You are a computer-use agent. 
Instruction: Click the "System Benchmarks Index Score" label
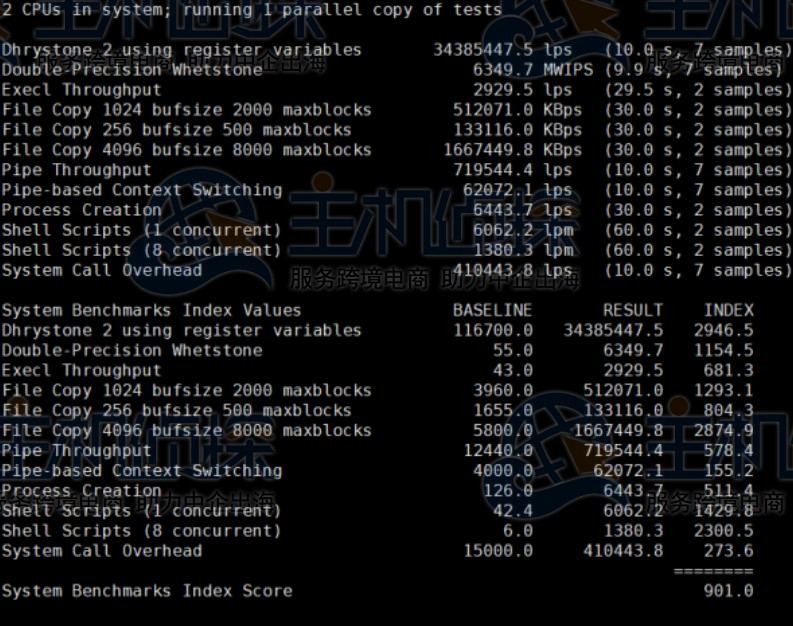(x=147, y=591)
